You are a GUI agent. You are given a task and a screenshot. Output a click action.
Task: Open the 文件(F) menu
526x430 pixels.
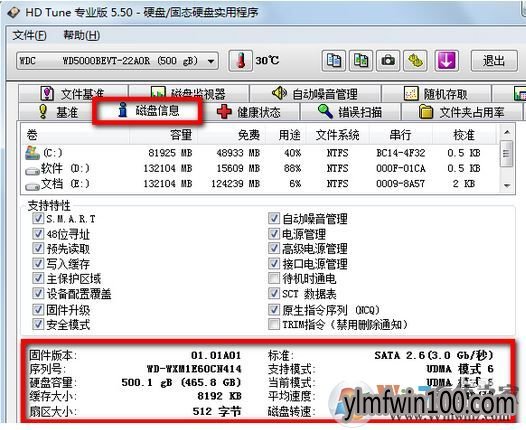pos(30,35)
